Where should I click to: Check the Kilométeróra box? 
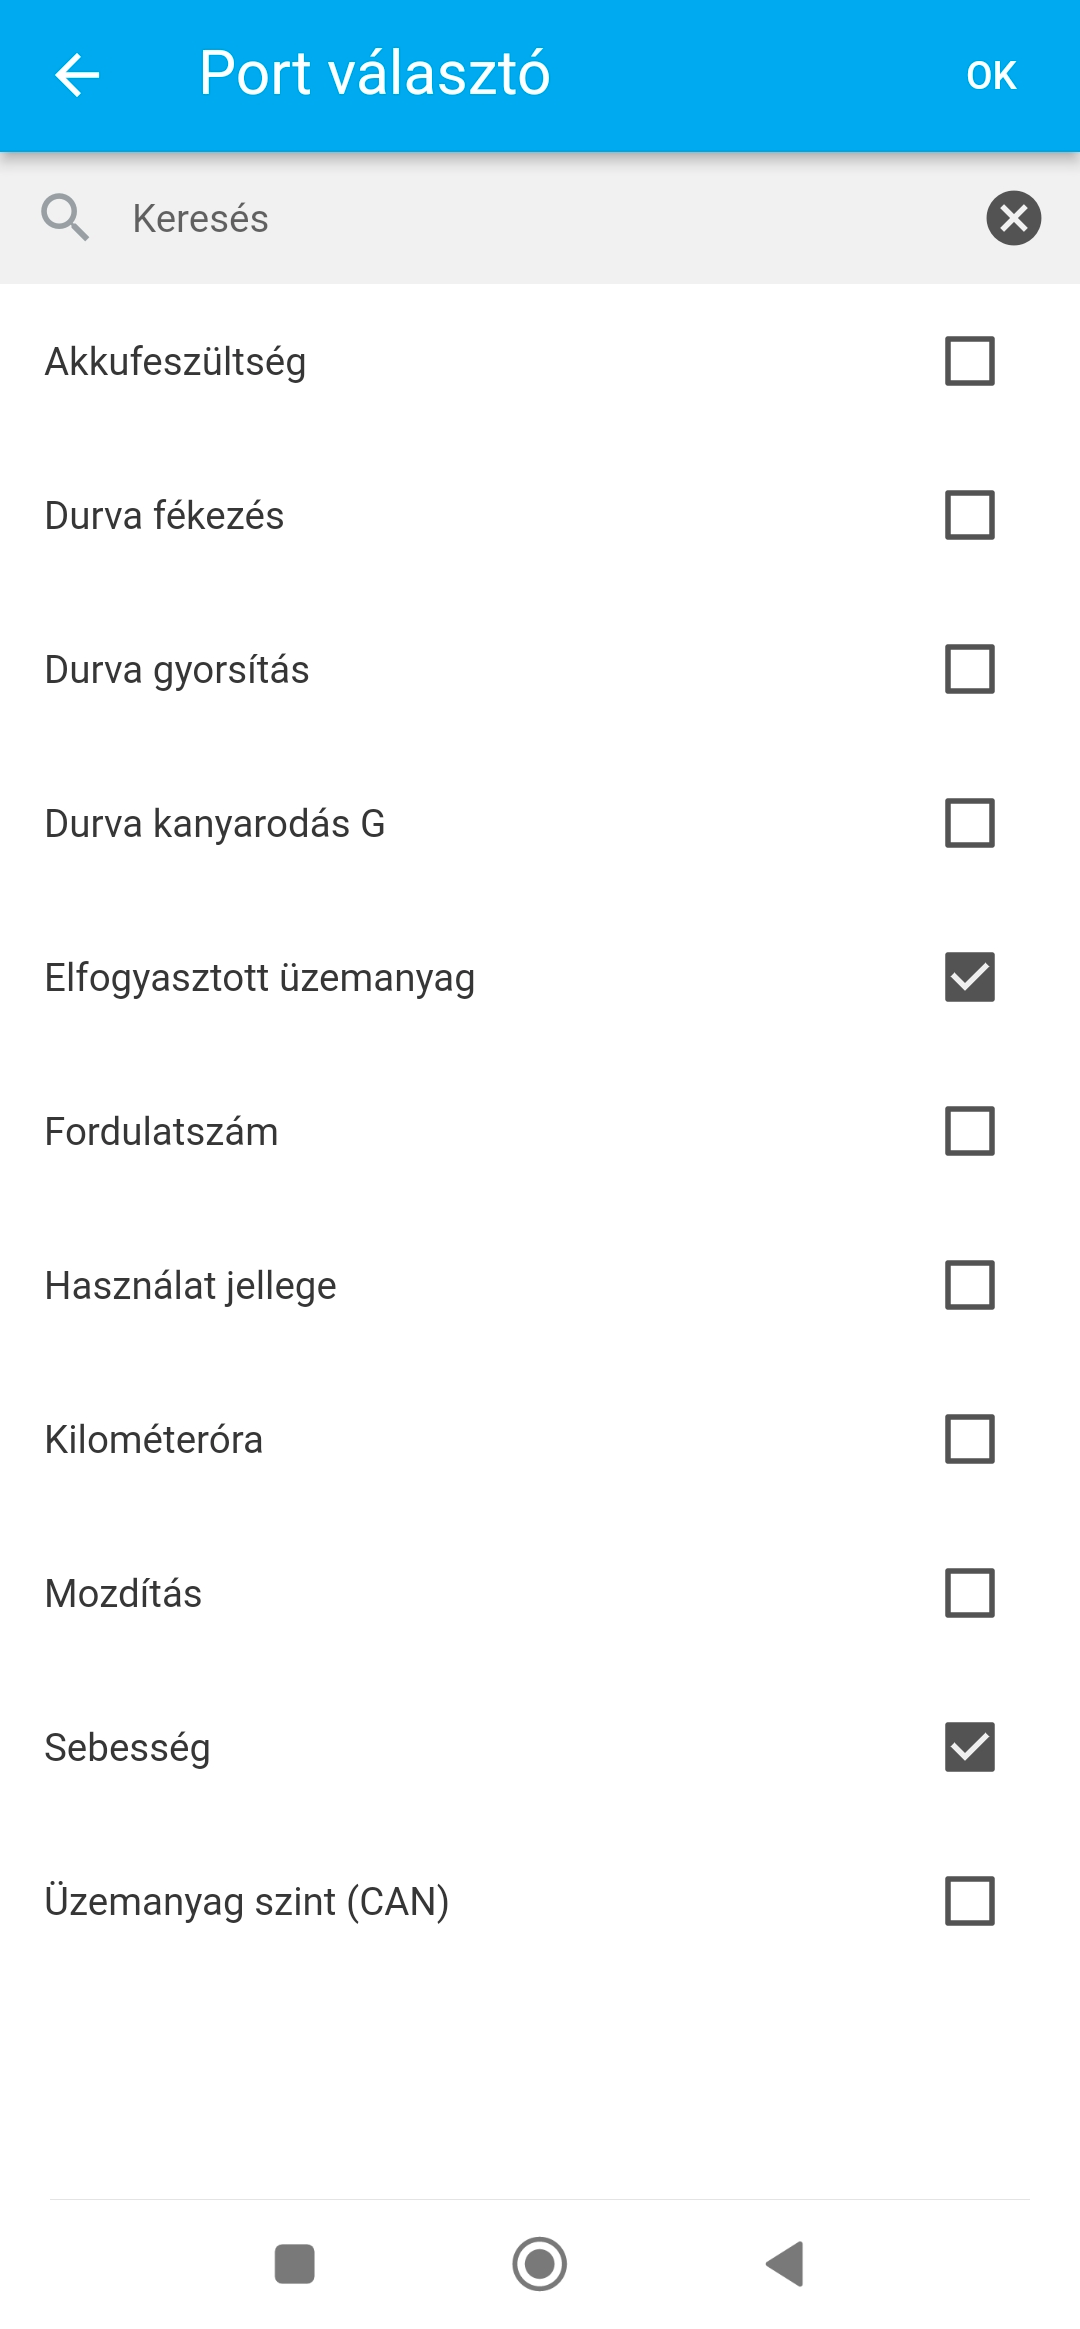pos(969,1439)
